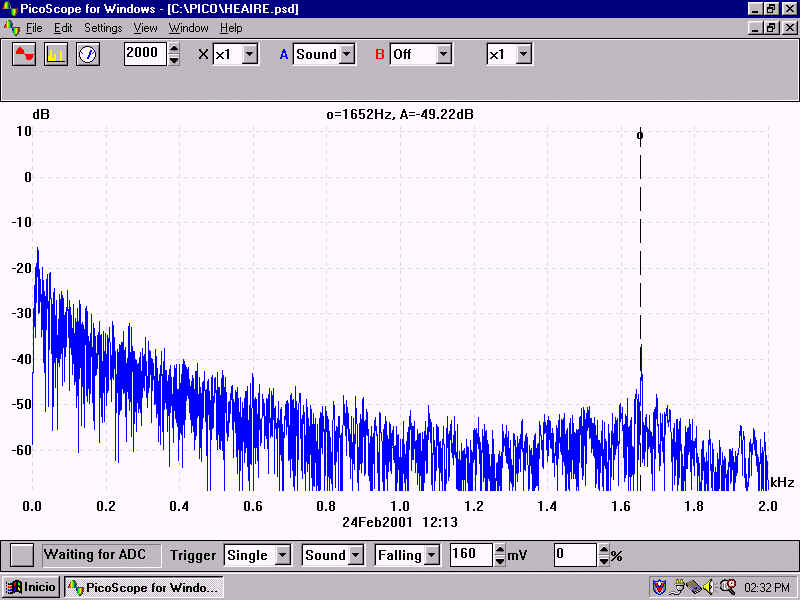Click the frequency marker at 1652Hz peak
The height and width of the screenshot is (600, 800).
tap(640, 135)
